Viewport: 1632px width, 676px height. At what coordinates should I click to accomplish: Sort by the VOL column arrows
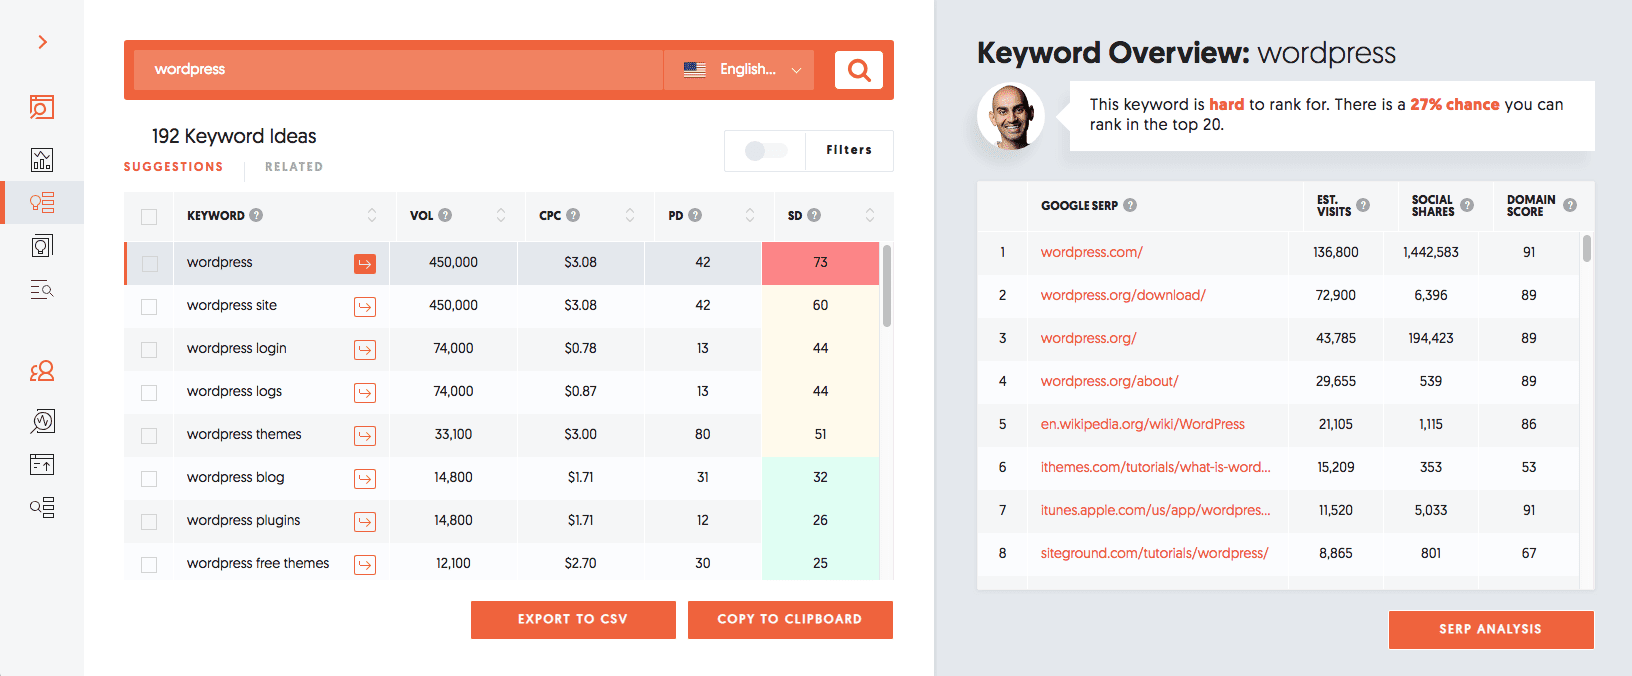501,215
